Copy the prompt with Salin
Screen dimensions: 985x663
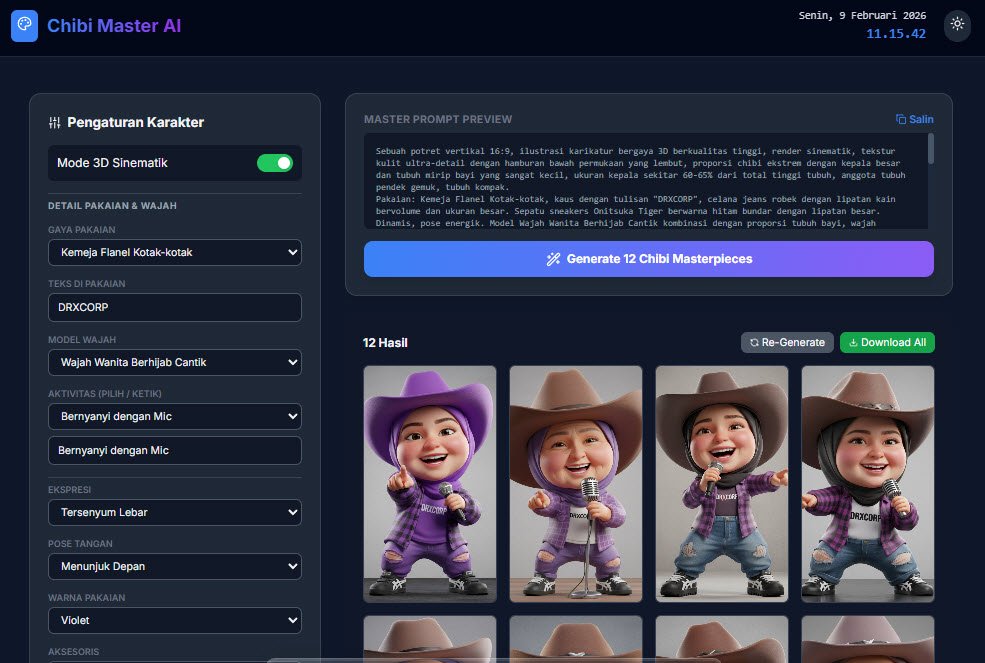click(915, 119)
